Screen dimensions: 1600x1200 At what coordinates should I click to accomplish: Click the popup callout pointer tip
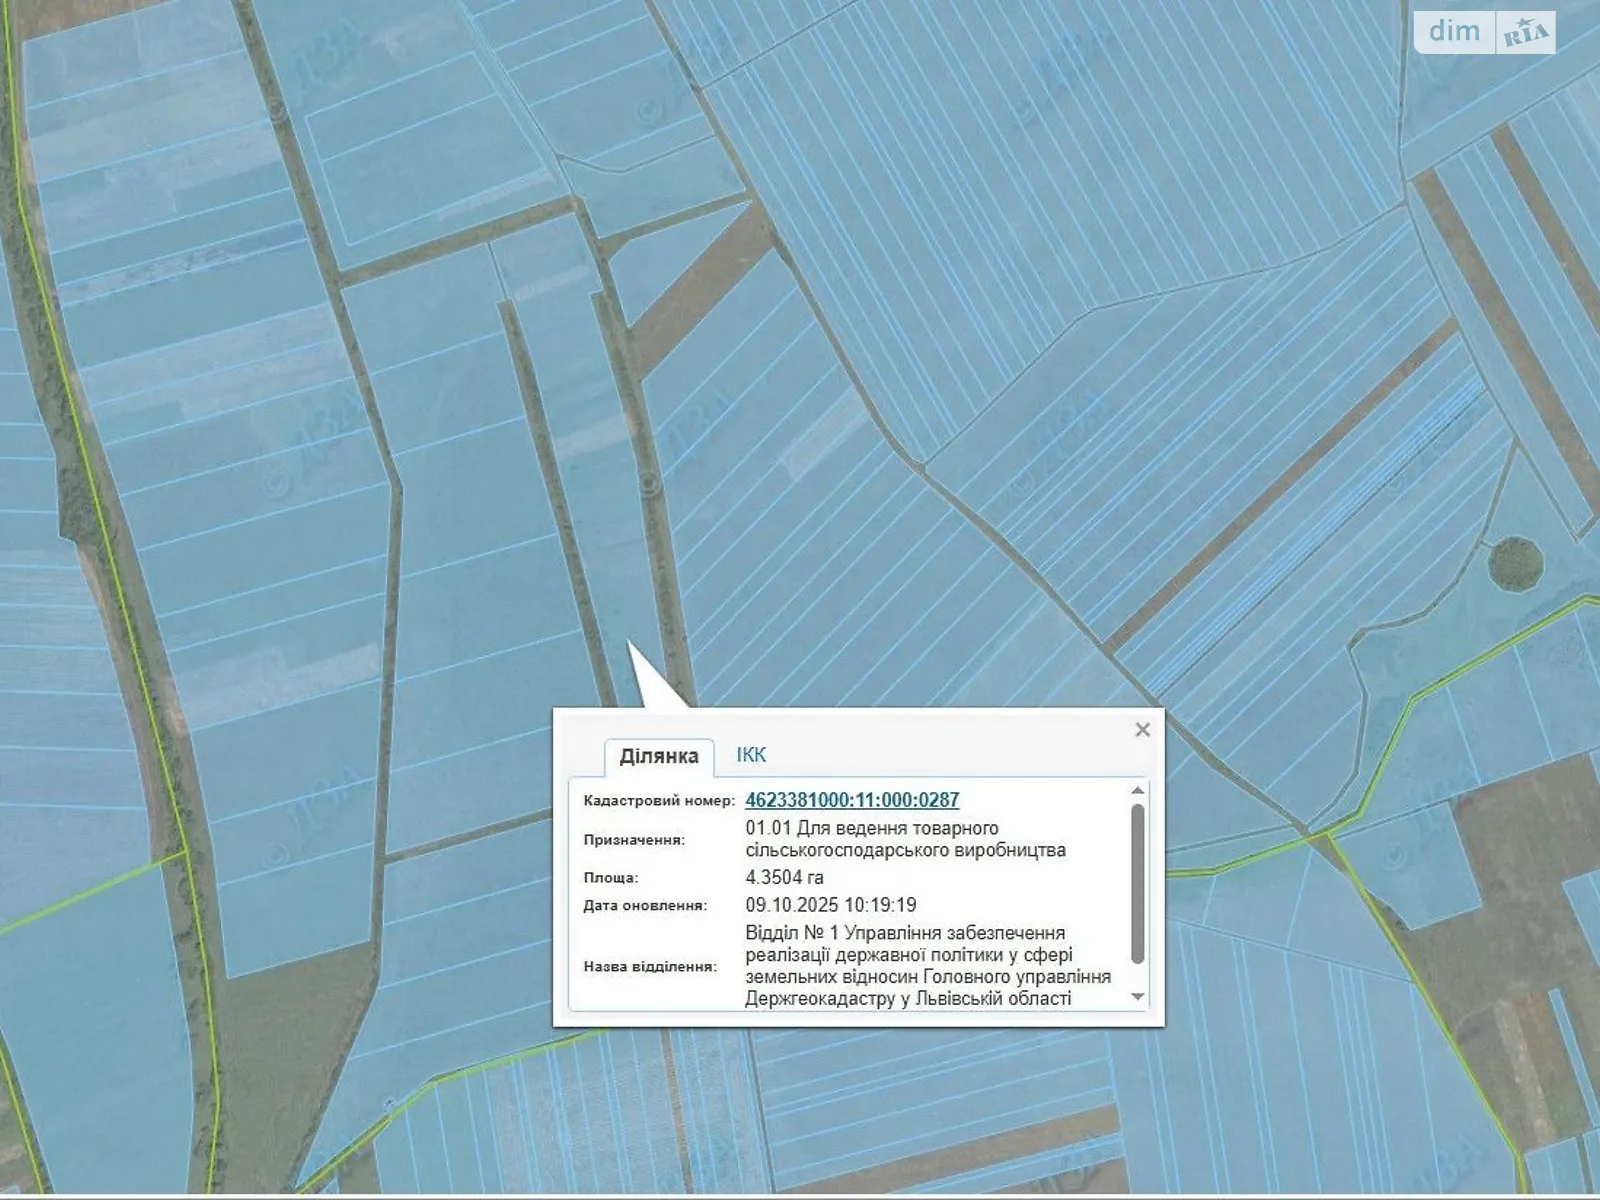(x=629, y=643)
